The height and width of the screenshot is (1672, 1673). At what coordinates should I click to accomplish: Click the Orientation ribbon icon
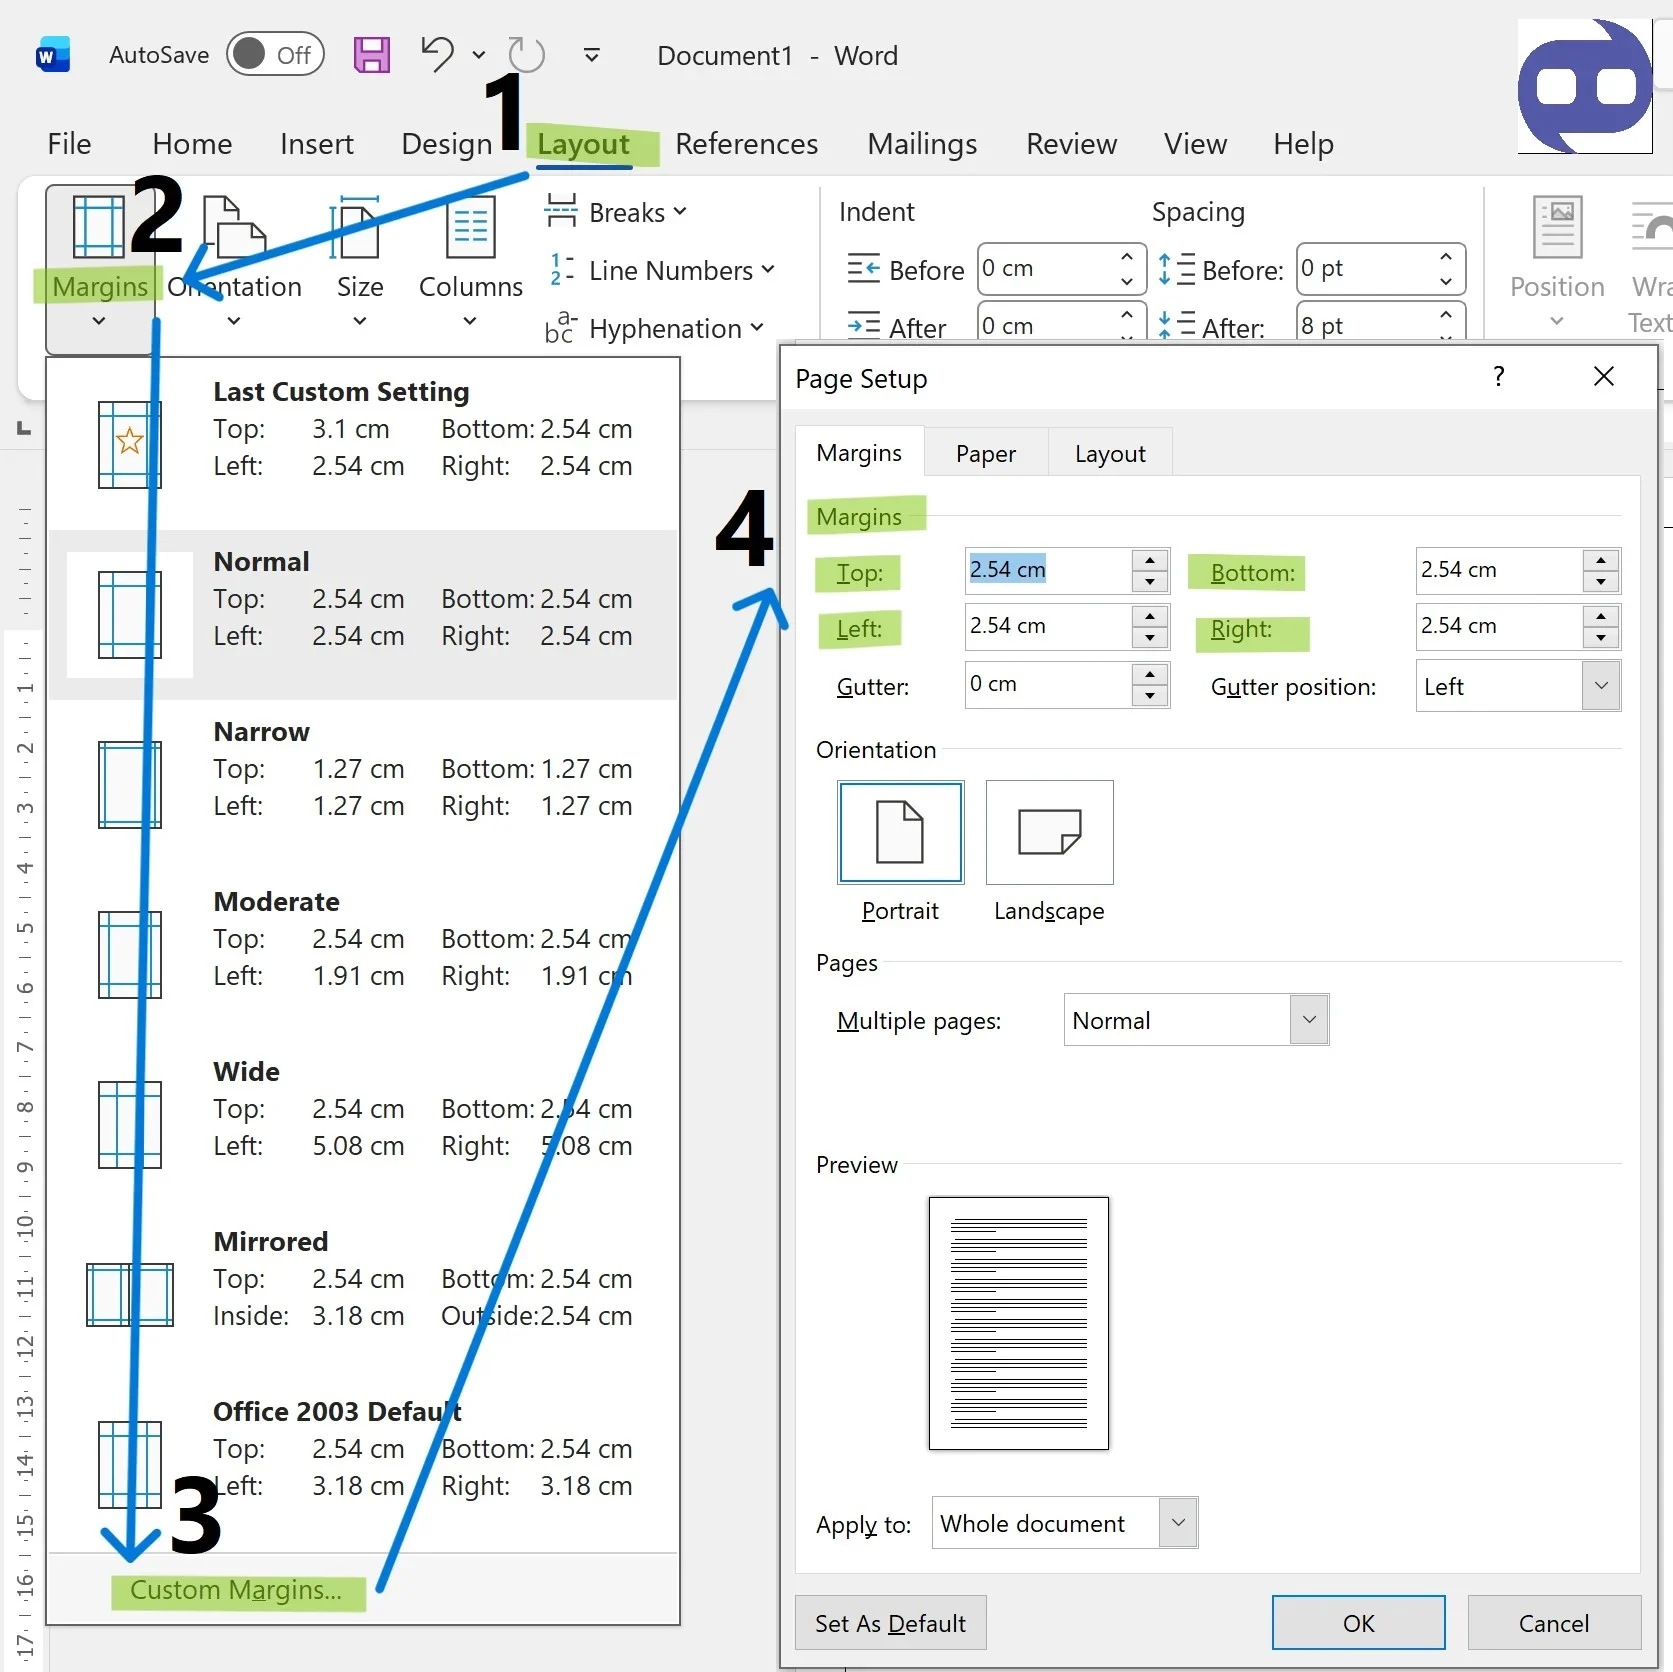(x=234, y=227)
